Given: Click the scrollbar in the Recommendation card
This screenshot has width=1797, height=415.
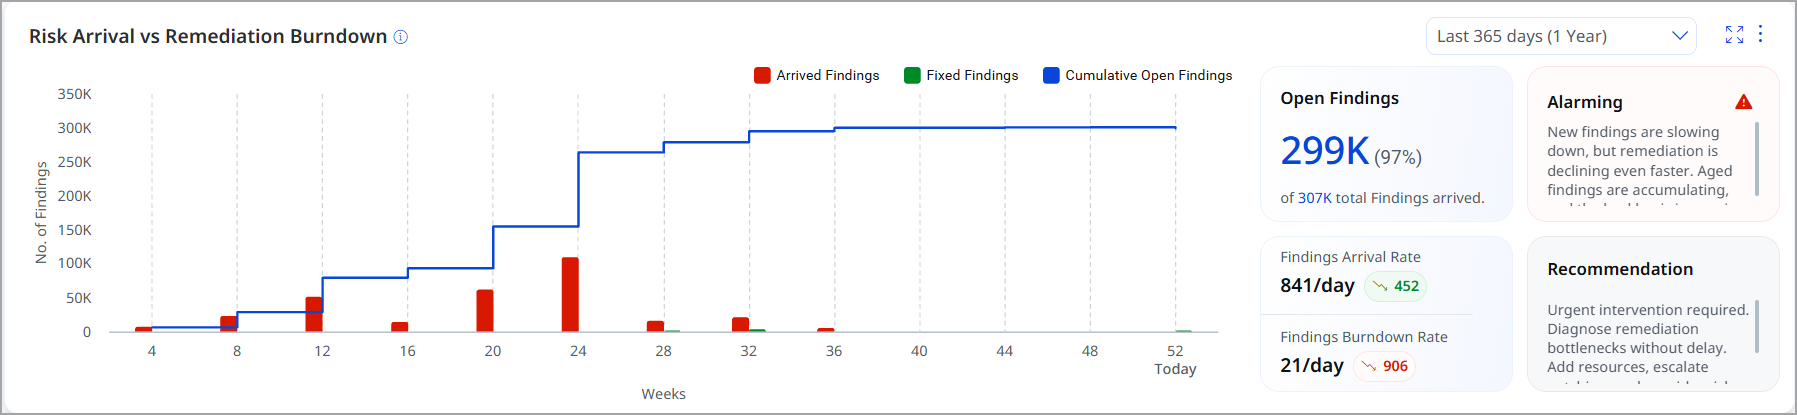Looking at the screenshot, I should pos(1756,326).
